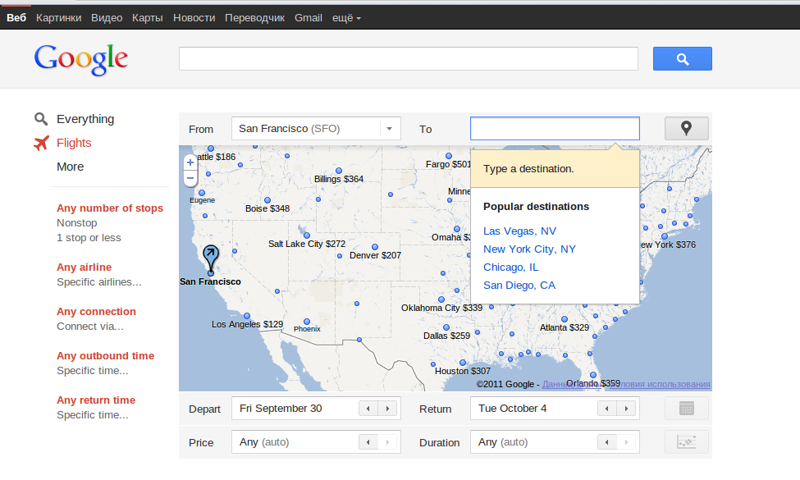Open Specific time under outbound time
The height and width of the screenshot is (480, 800).
[x=92, y=371]
